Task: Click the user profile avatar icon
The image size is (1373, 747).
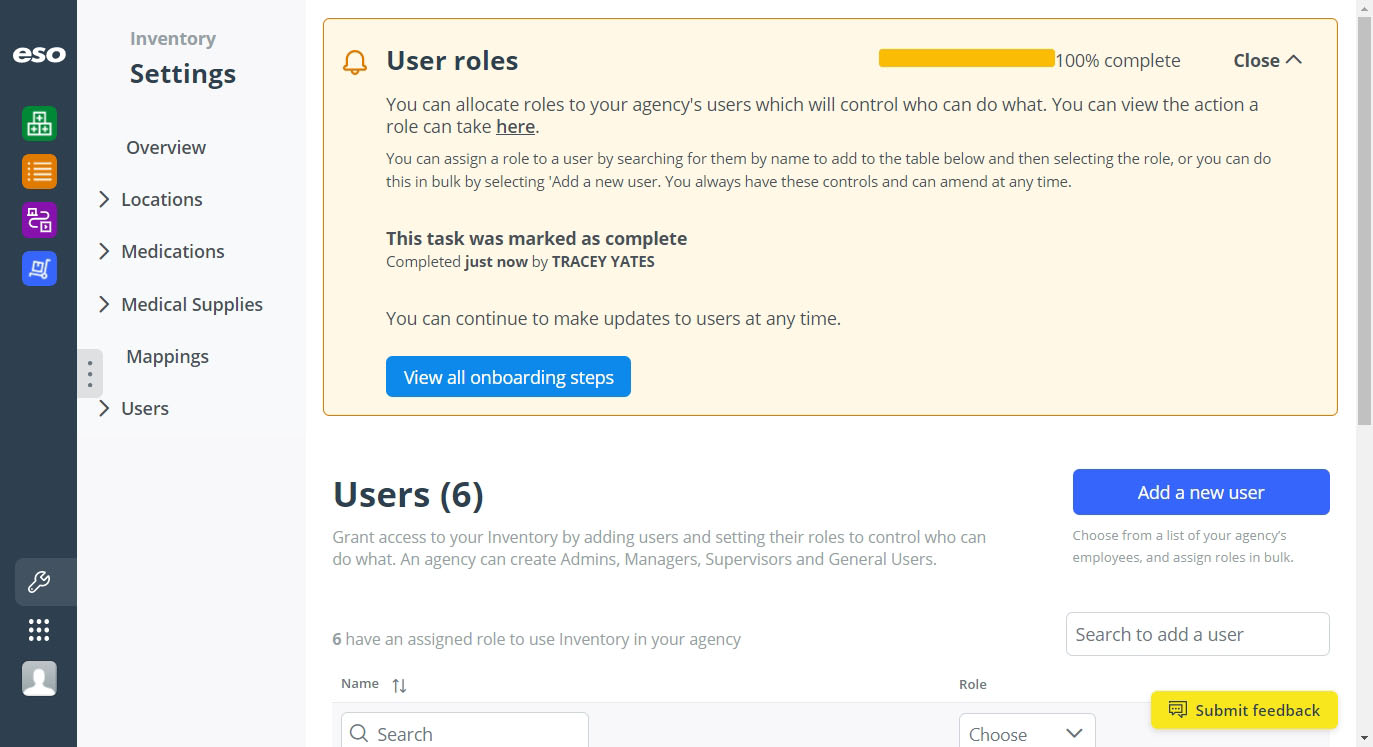Action: pos(39,679)
